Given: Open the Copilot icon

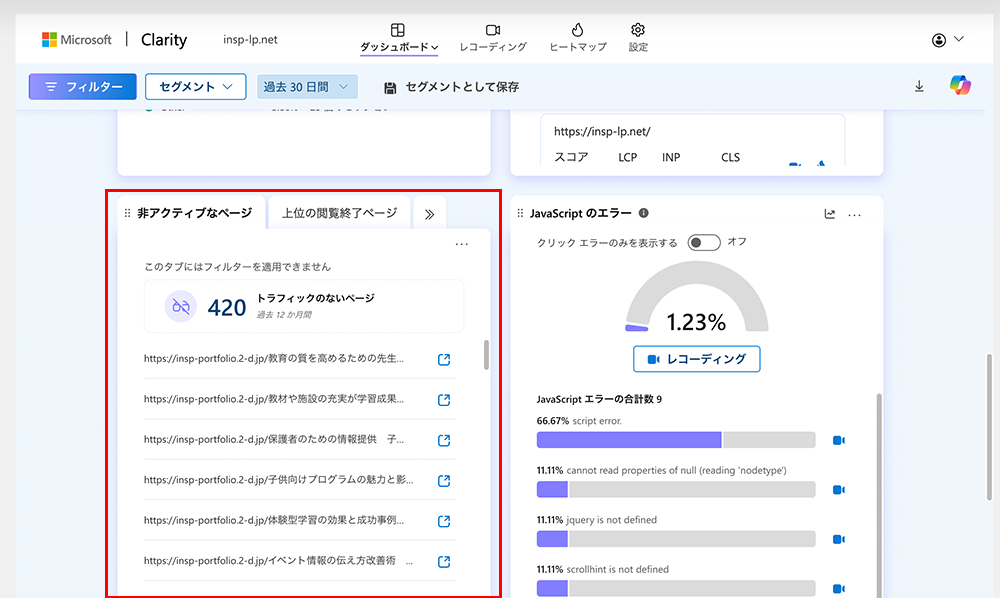Looking at the screenshot, I should 960,85.
